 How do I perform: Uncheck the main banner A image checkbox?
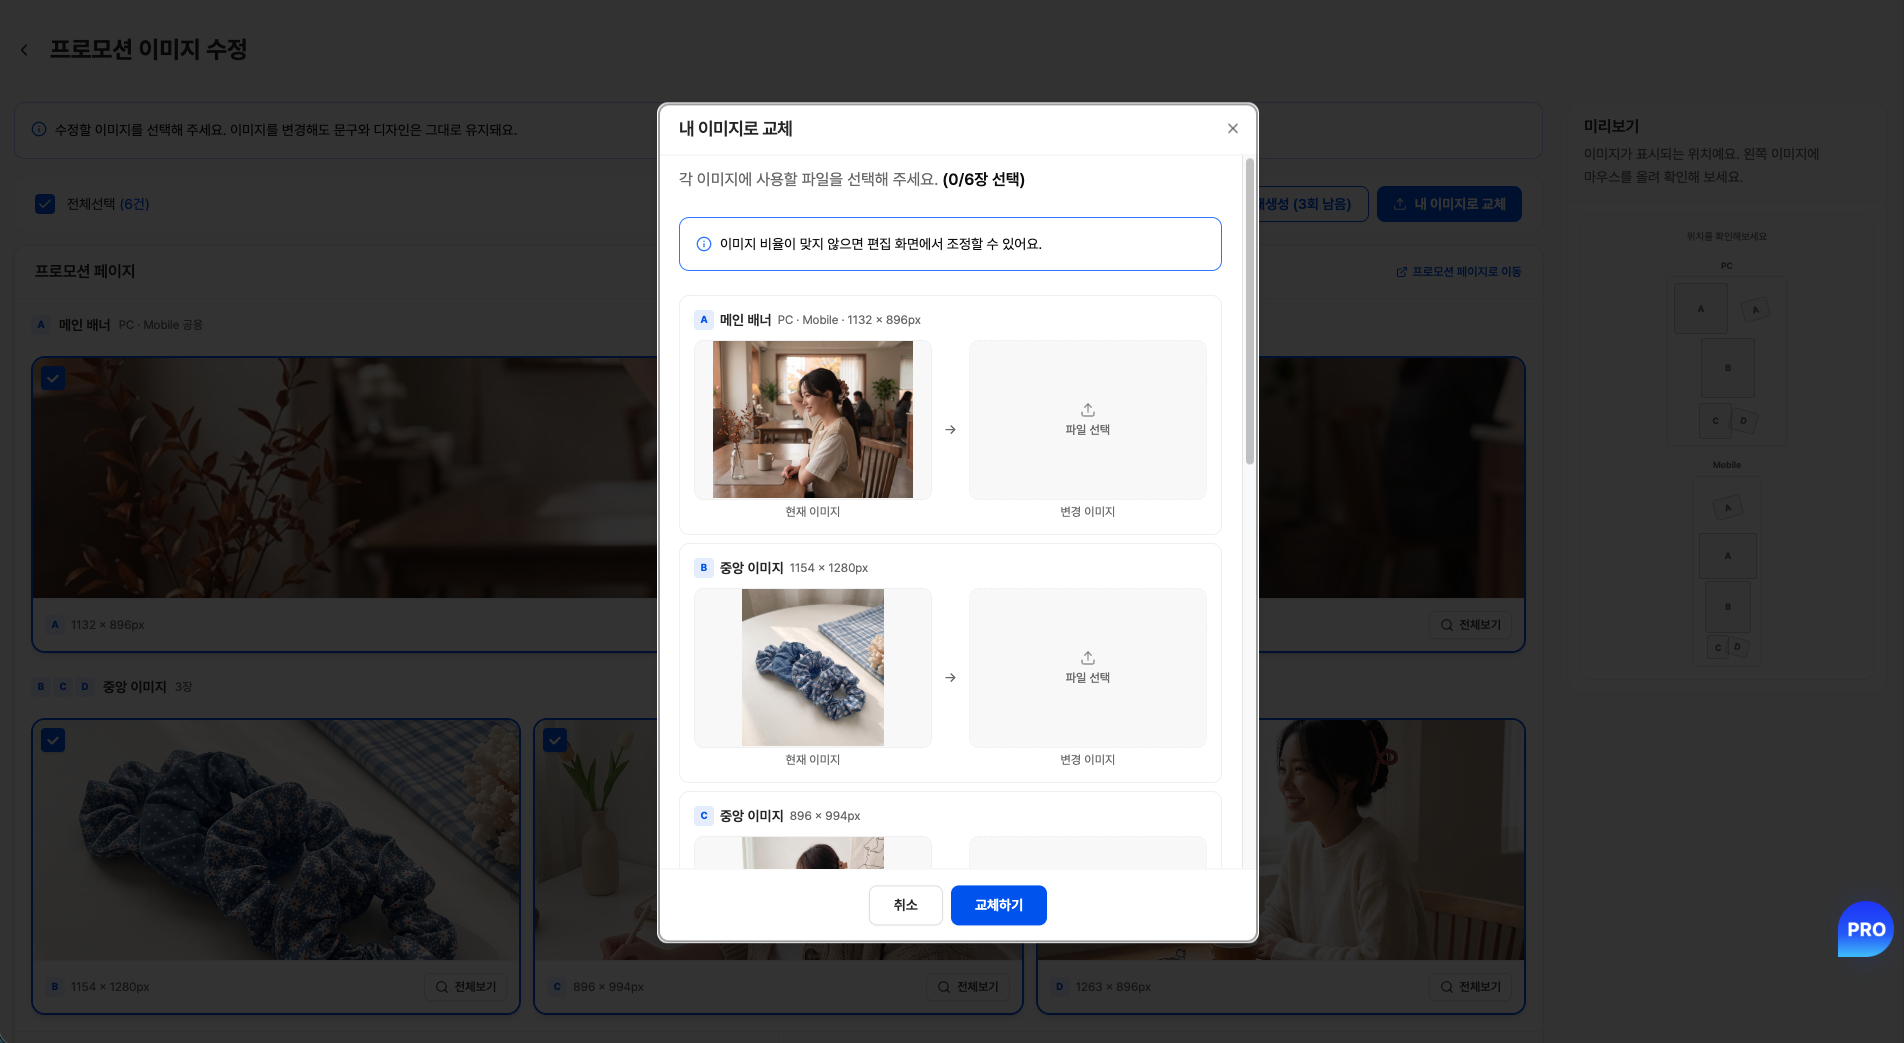click(x=53, y=378)
